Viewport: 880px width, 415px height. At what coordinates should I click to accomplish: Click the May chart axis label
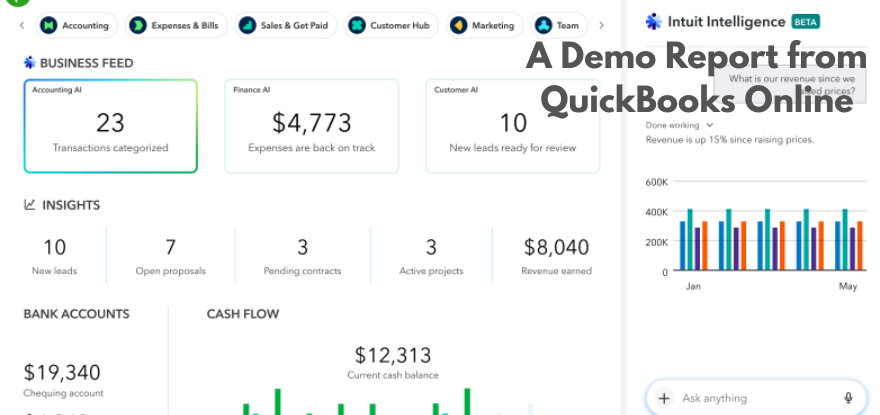coord(848,286)
